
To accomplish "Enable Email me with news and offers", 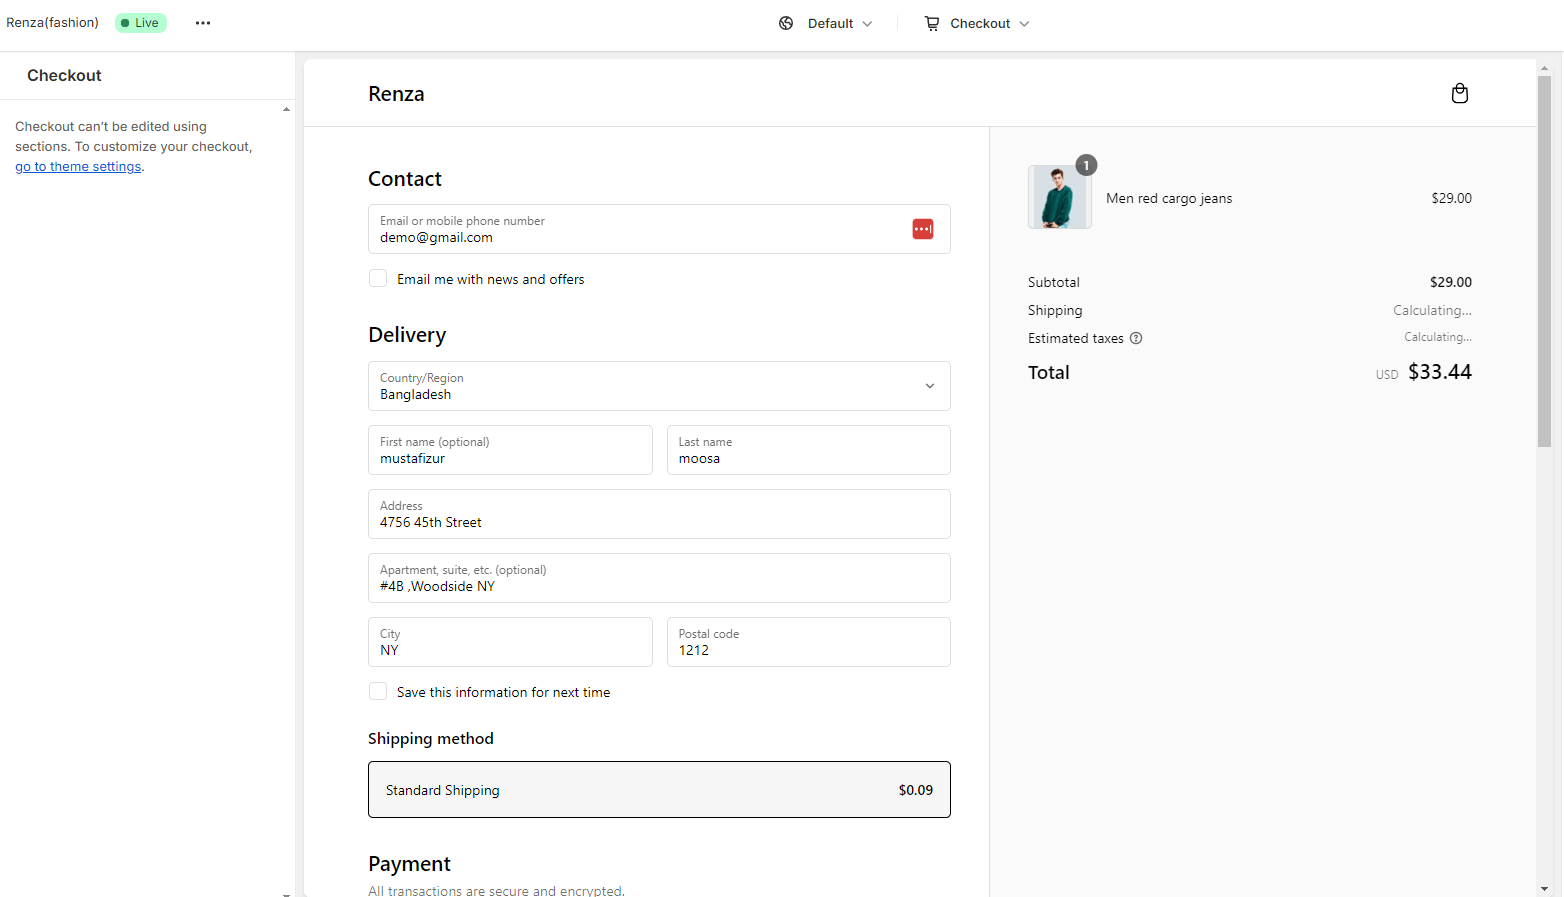I will tap(378, 278).
